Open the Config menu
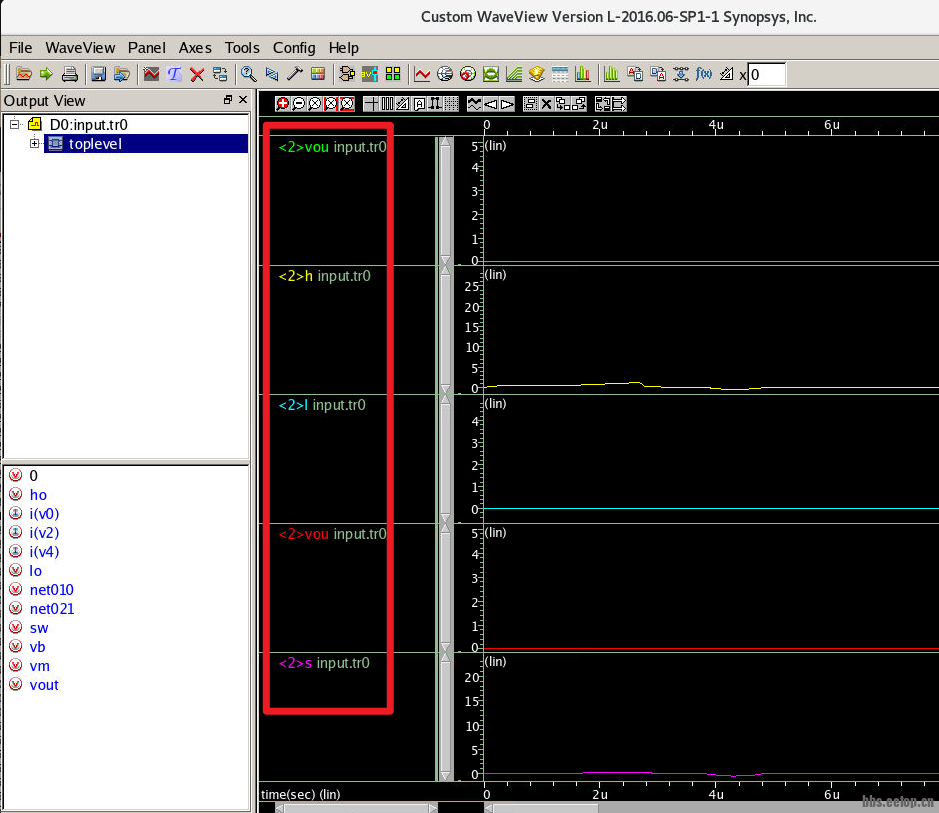 (x=294, y=48)
